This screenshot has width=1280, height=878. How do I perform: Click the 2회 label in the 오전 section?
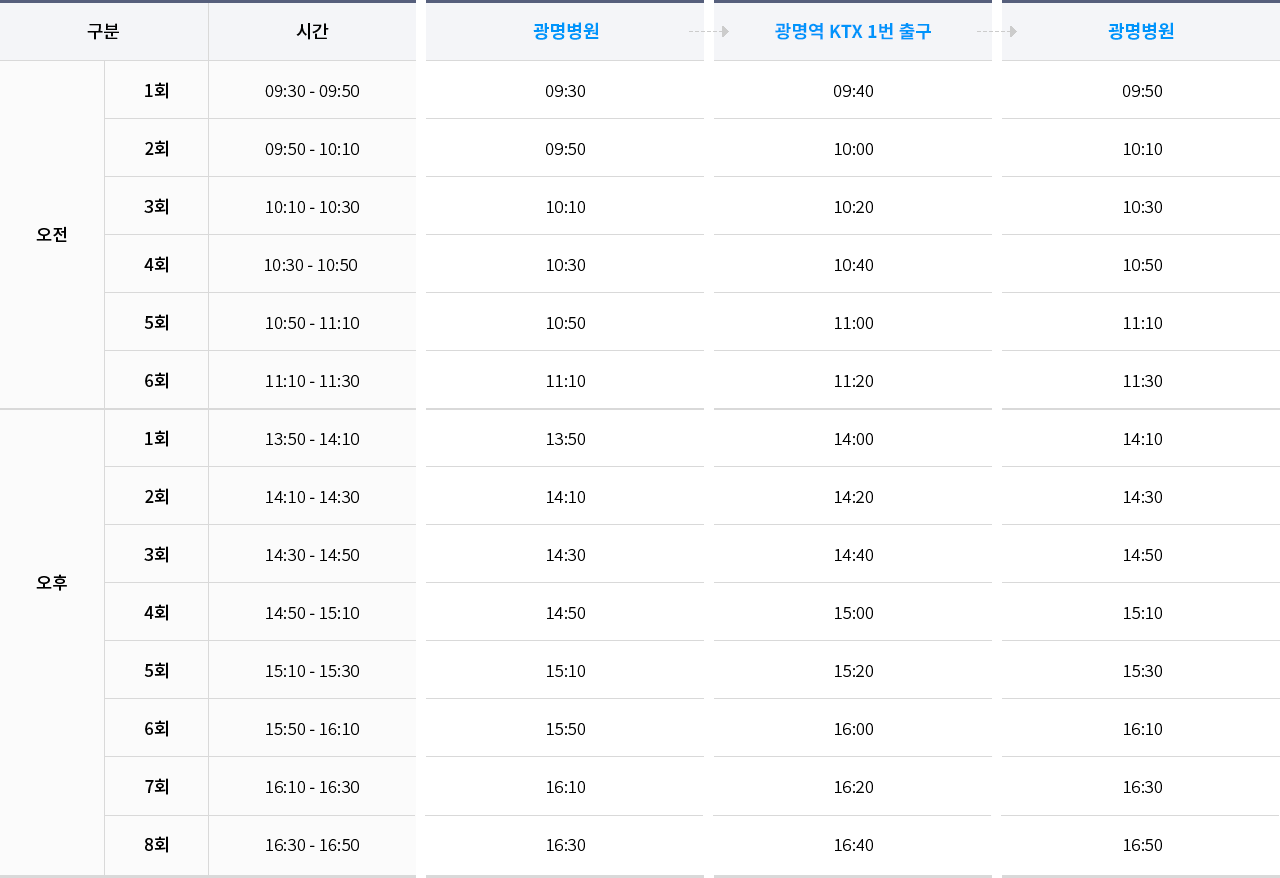156,149
